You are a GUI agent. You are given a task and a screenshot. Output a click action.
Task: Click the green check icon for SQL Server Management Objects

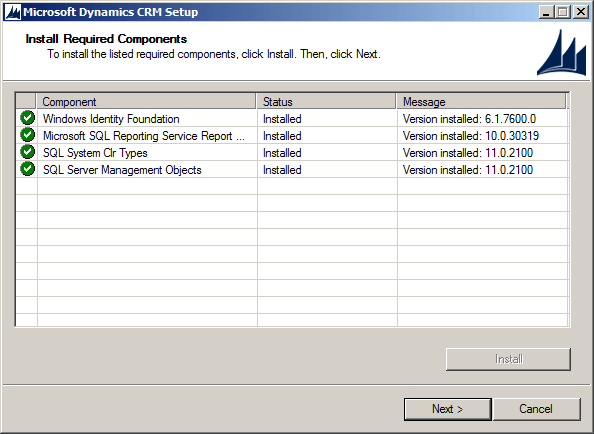(x=27, y=169)
